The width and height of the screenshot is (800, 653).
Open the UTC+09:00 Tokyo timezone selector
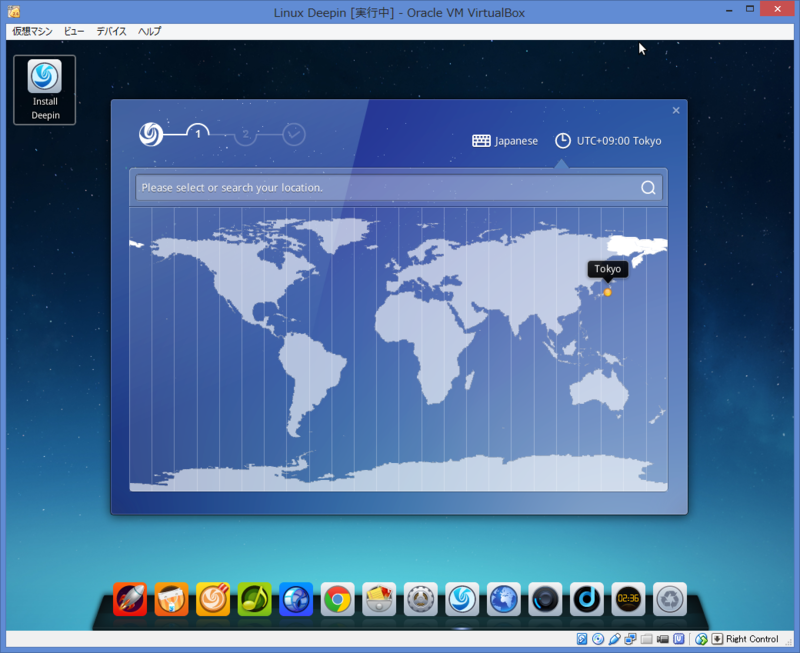610,141
